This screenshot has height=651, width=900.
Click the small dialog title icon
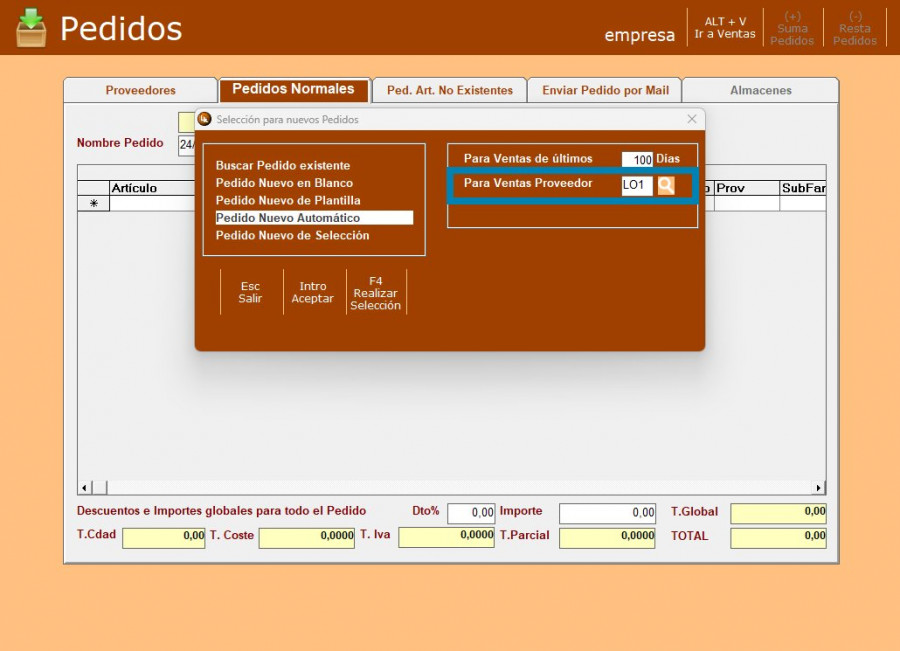pyautogui.click(x=205, y=119)
